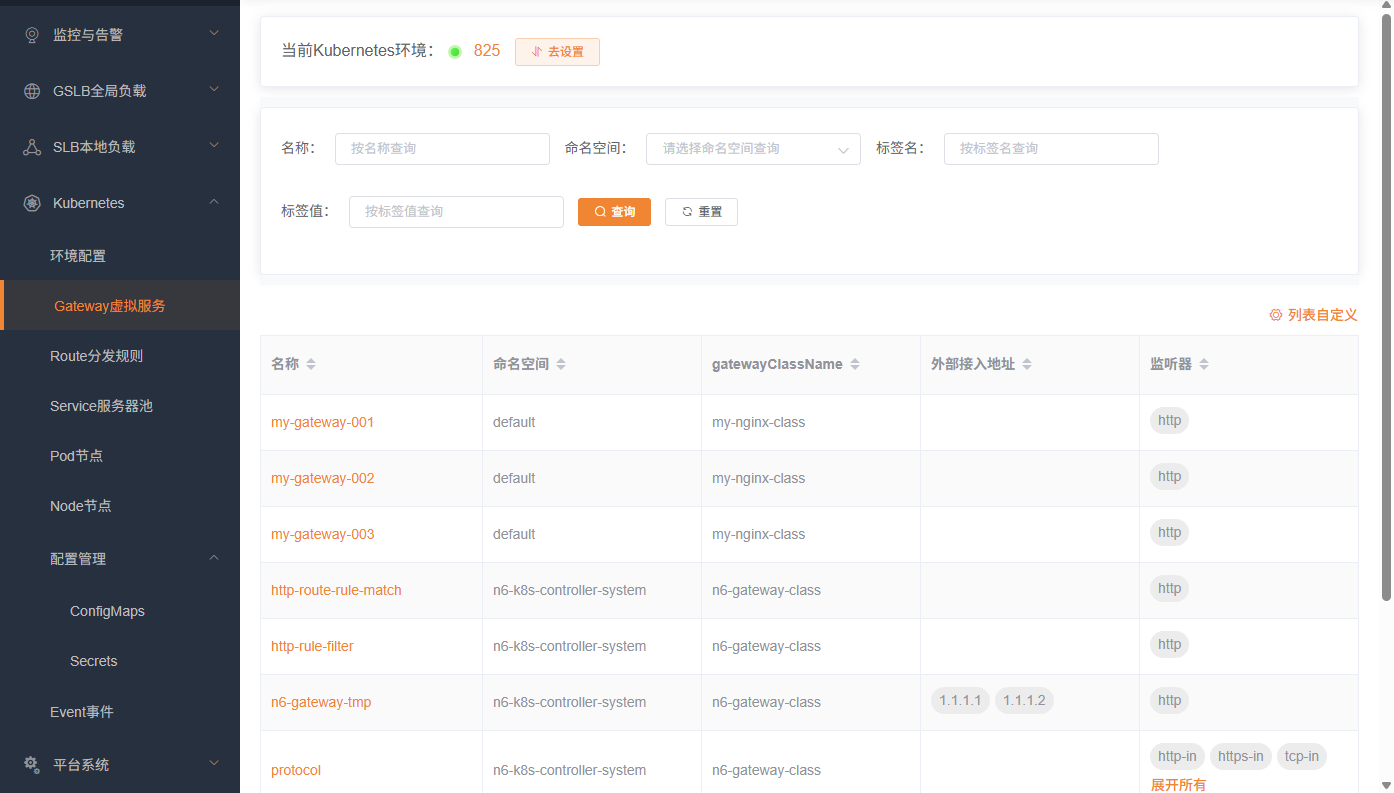1394x793 pixels.
Task: Go to Service服务器池 page
Action: coord(101,406)
